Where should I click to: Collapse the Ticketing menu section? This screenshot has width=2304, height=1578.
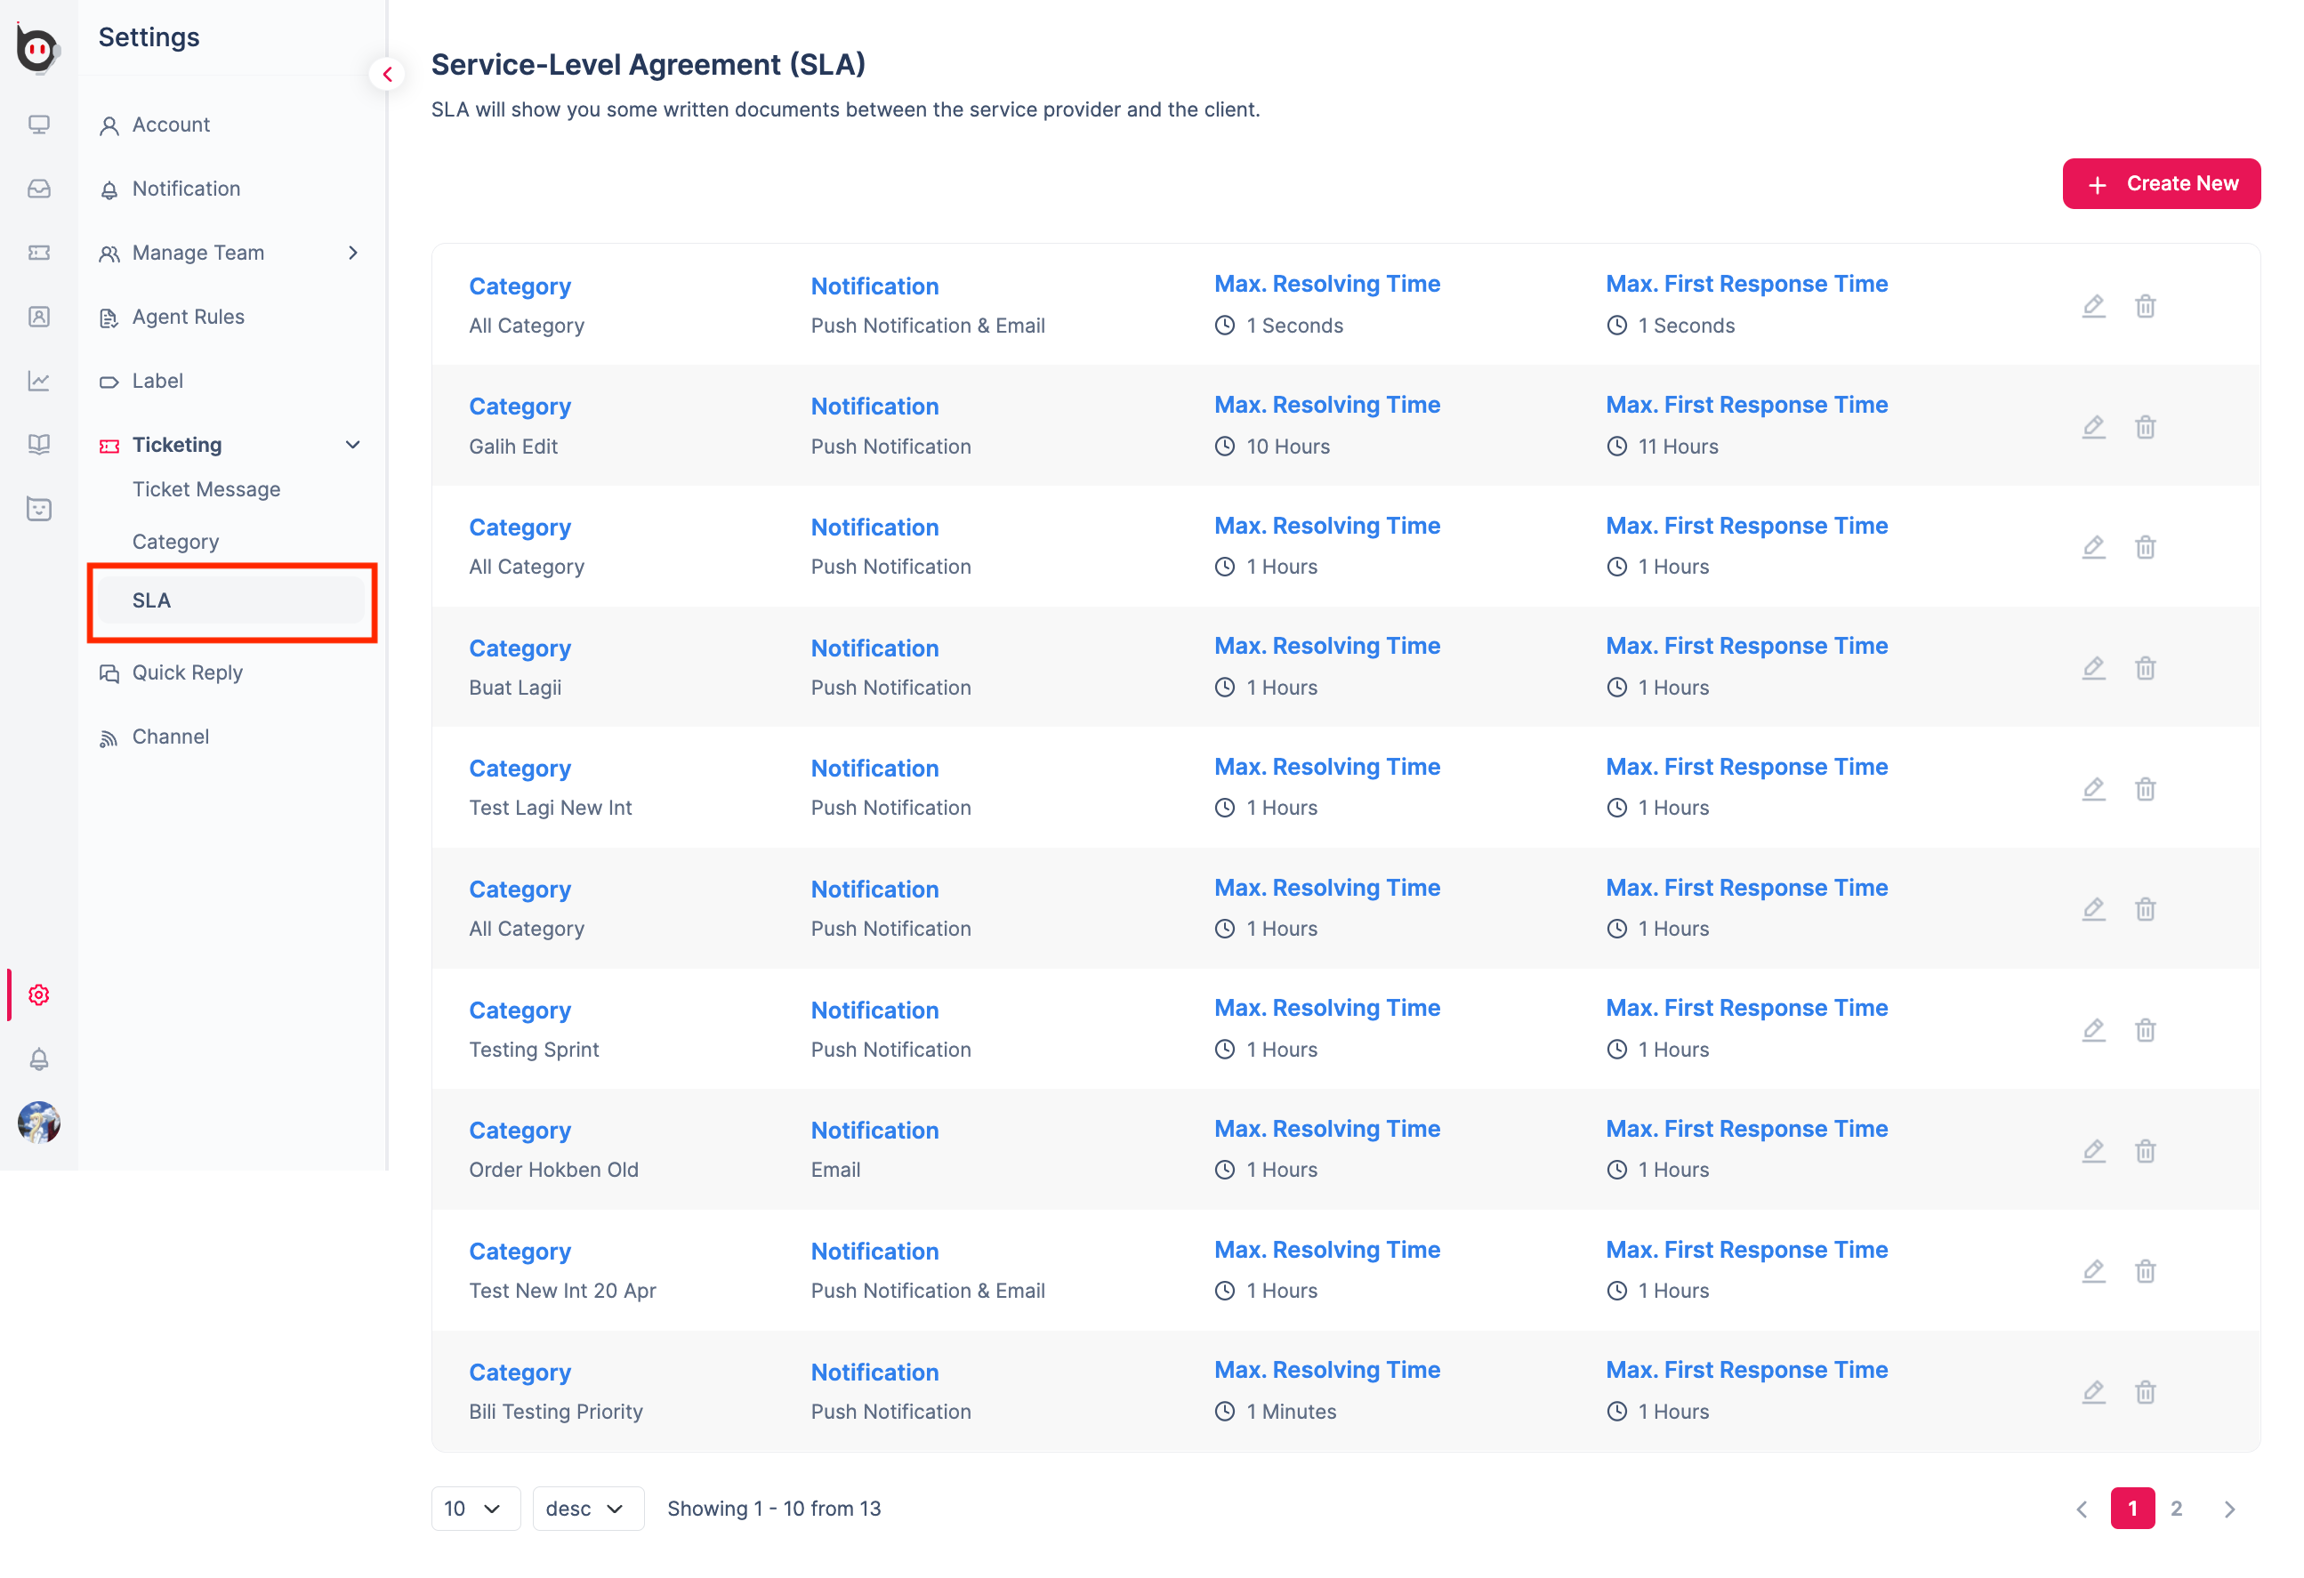click(x=352, y=445)
